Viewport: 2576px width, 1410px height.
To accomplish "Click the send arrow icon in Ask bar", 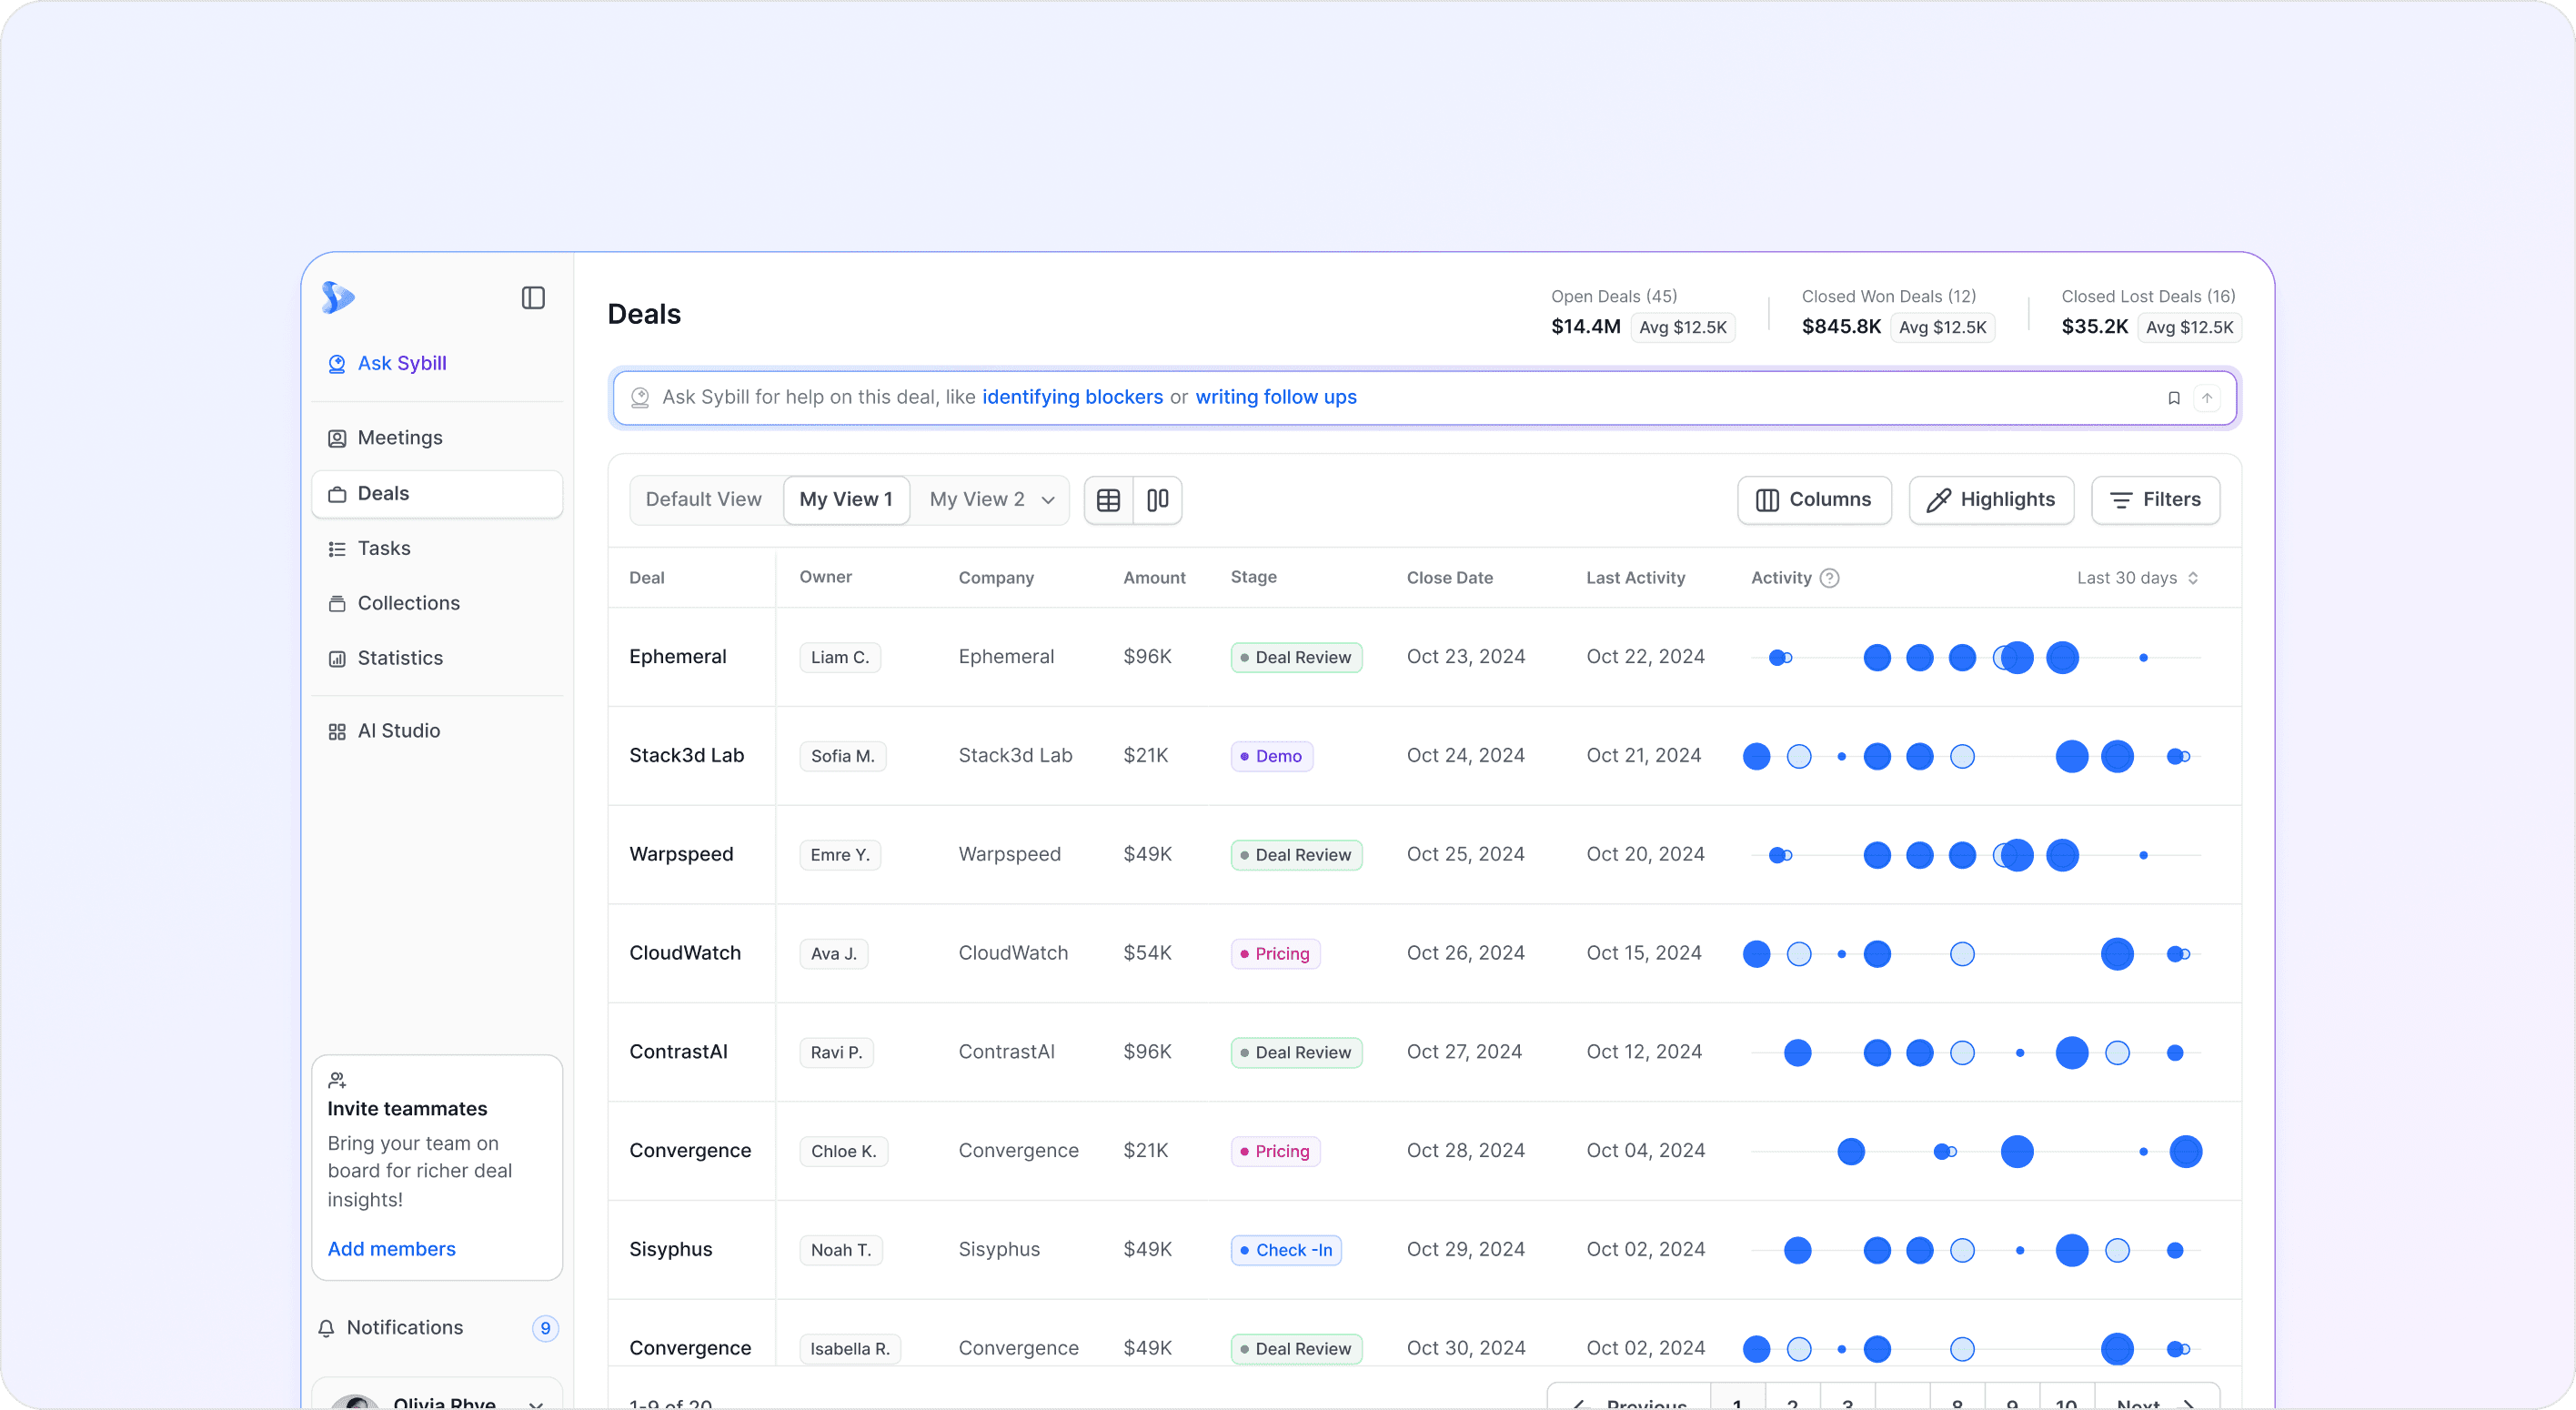I will click(2207, 398).
